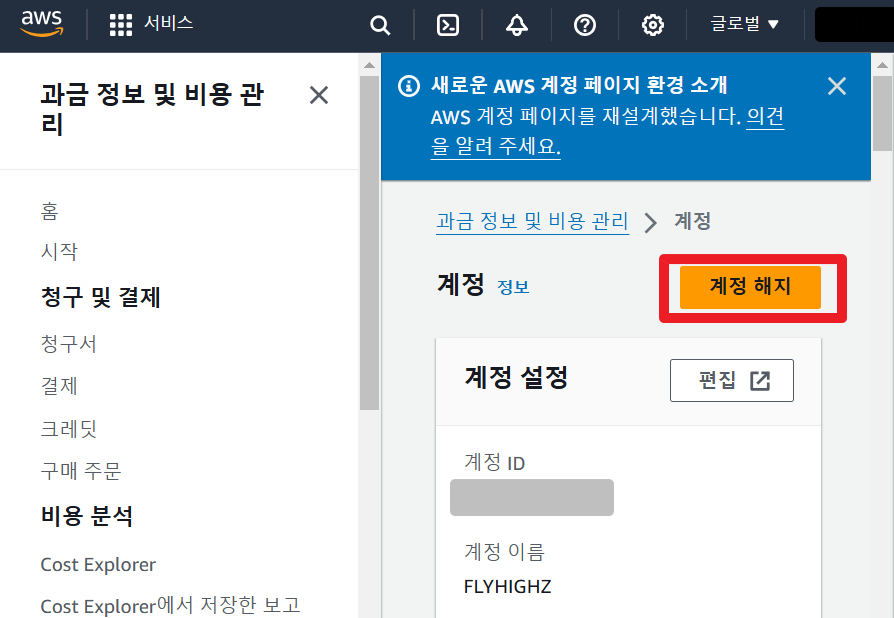The height and width of the screenshot is (618, 894).
Task: Launch CloudShell terminal icon
Action: tap(449, 26)
